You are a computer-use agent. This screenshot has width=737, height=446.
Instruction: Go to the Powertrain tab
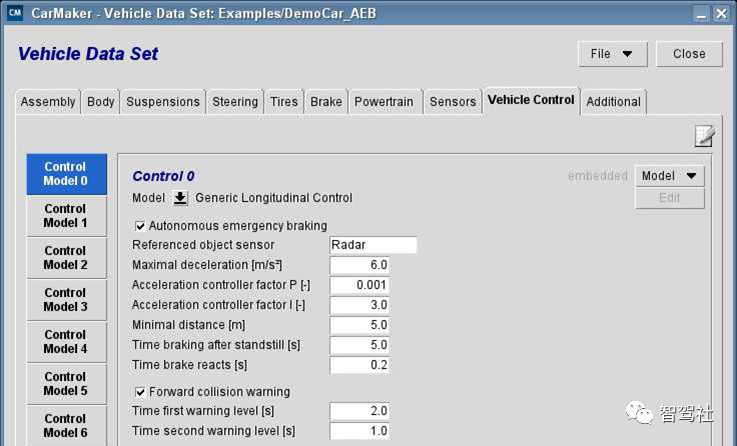point(384,102)
